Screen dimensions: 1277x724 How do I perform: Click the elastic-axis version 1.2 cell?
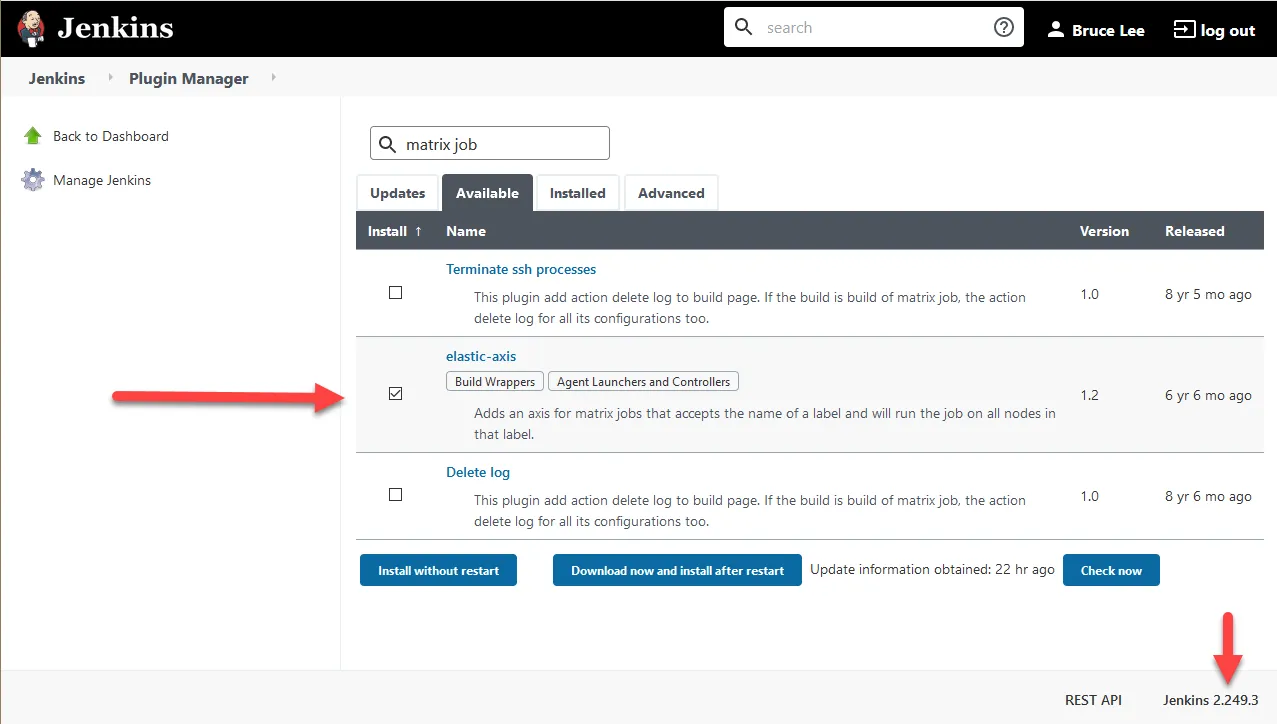point(1089,395)
